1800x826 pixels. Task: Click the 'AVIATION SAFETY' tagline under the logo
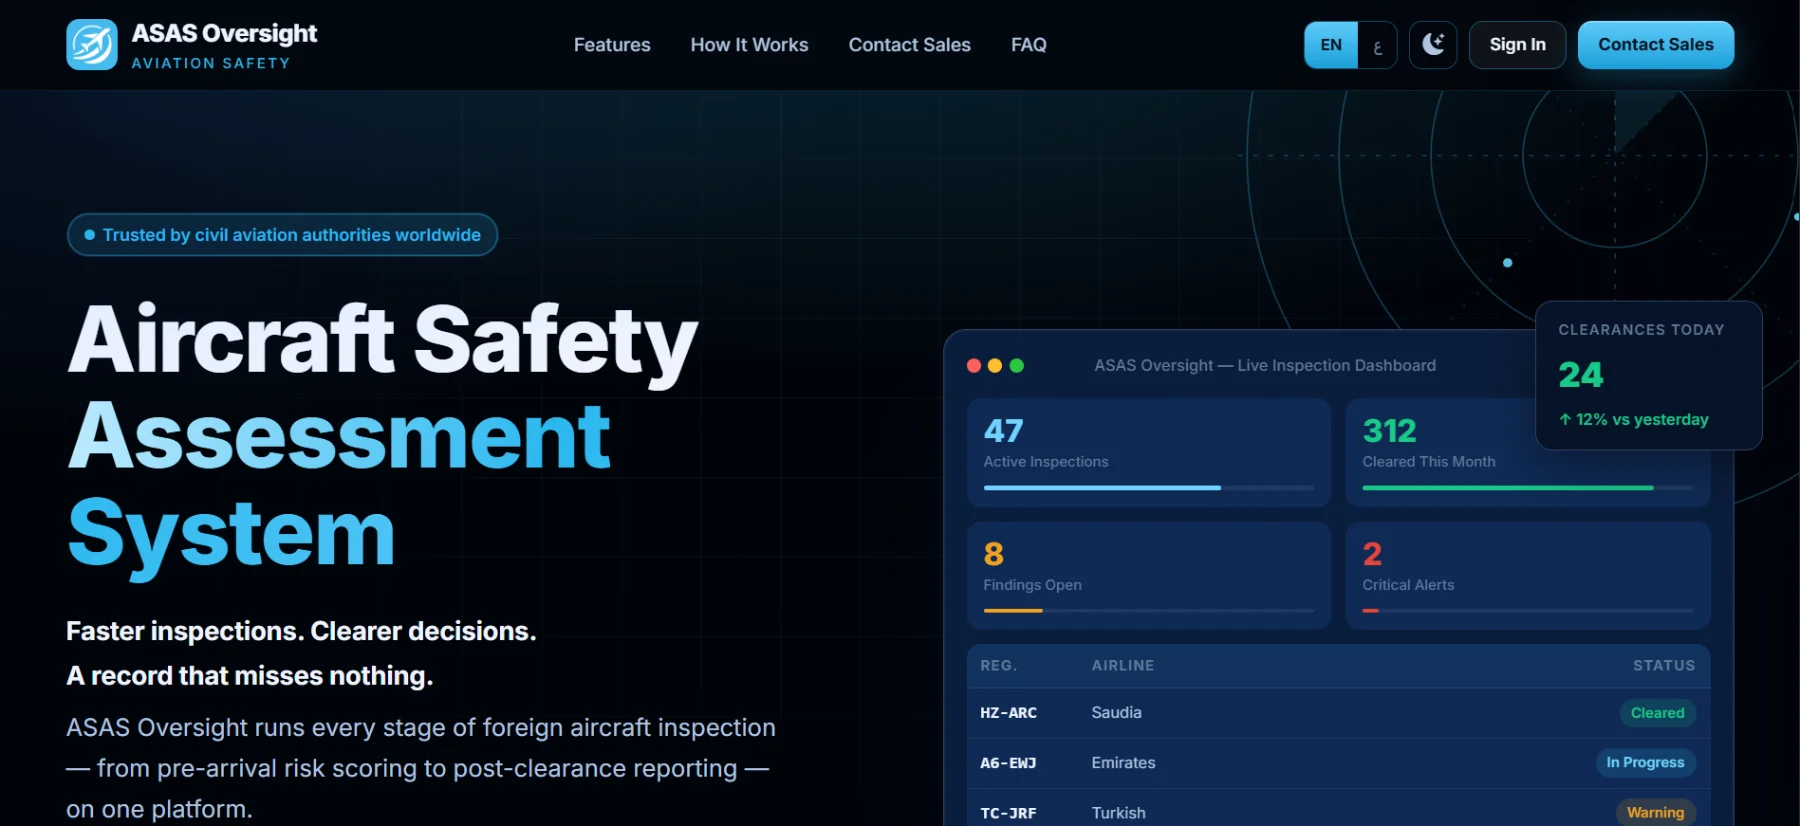point(211,63)
